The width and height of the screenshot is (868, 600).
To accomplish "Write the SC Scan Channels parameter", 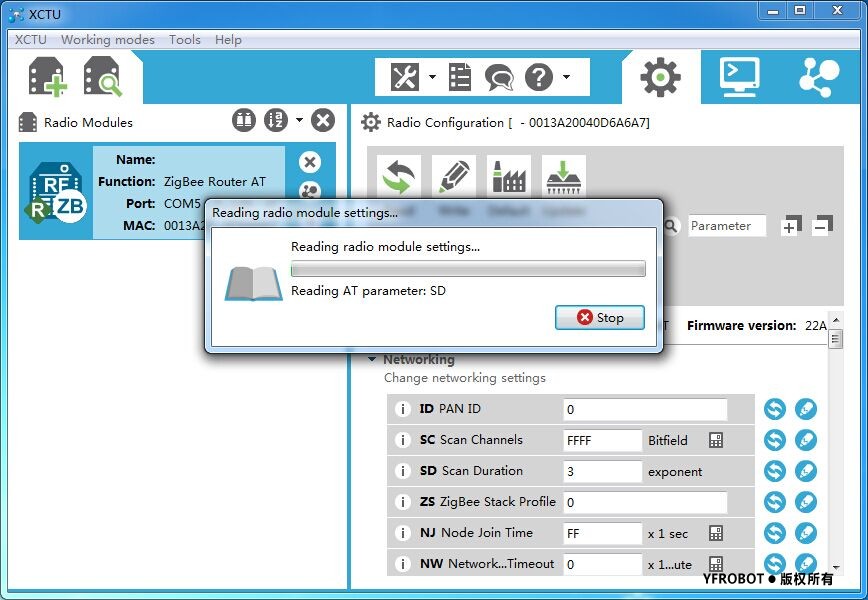I will tap(805, 440).
